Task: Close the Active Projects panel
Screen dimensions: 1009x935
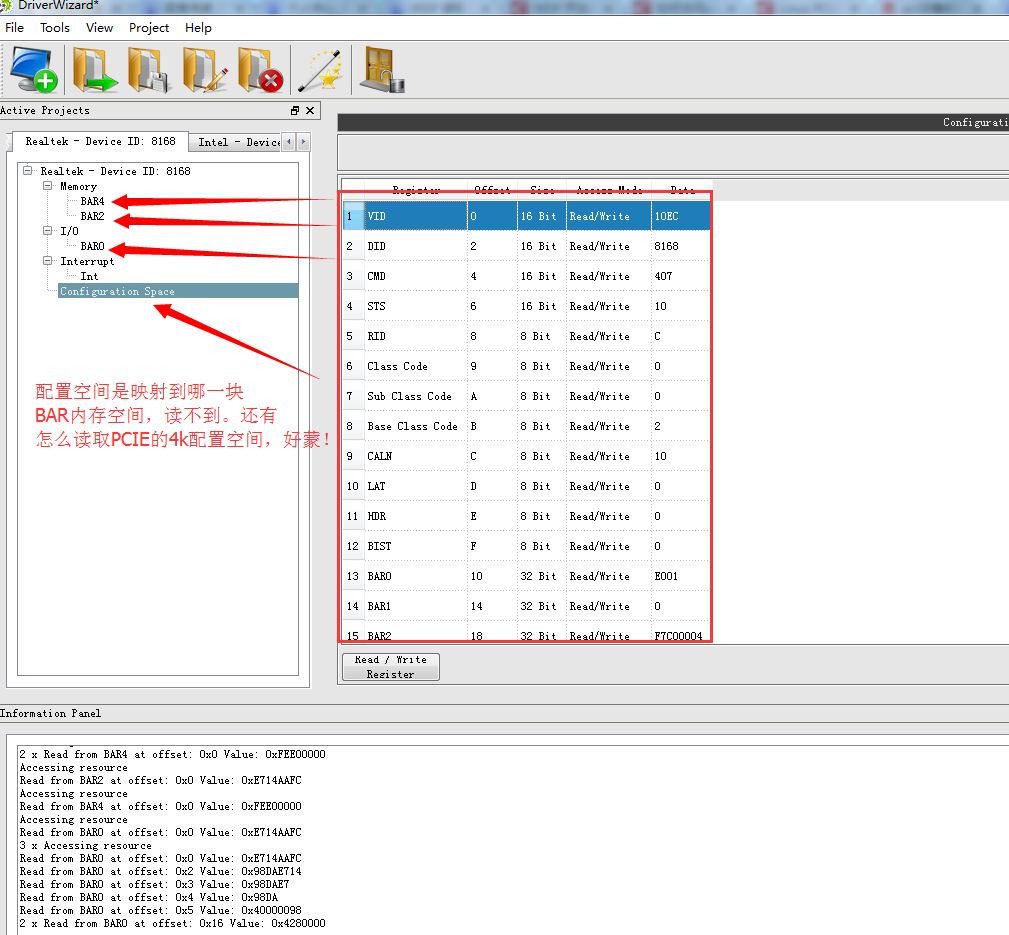Action: click(x=310, y=111)
